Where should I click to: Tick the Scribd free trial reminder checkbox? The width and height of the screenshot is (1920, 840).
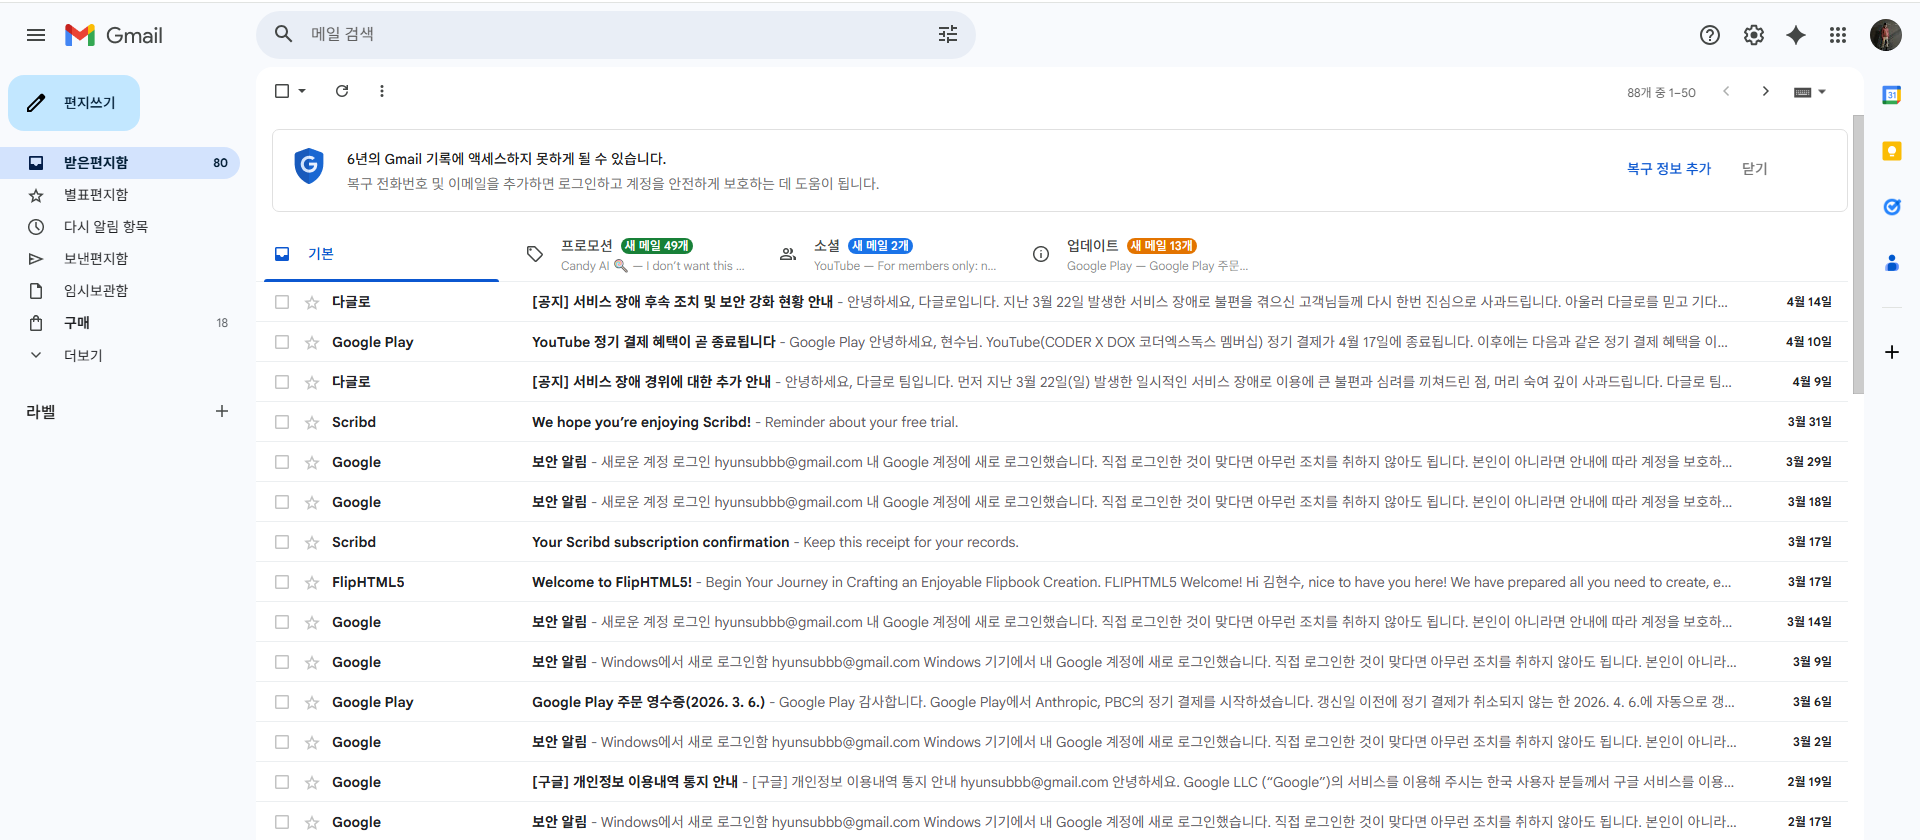[x=282, y=422]
